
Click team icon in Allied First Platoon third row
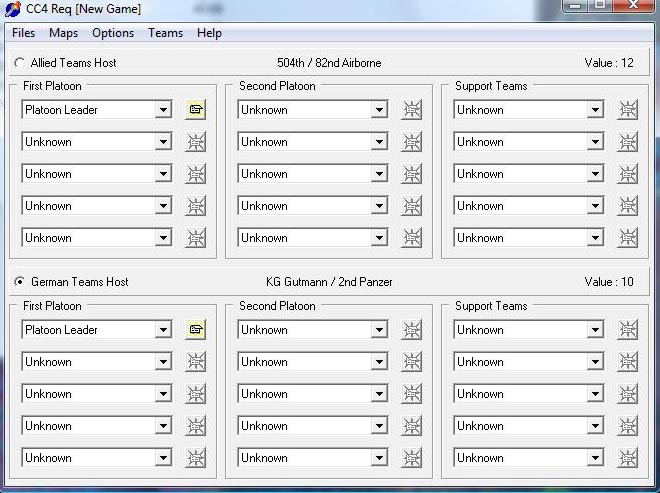pyautogui.click(x=195, y=174)
